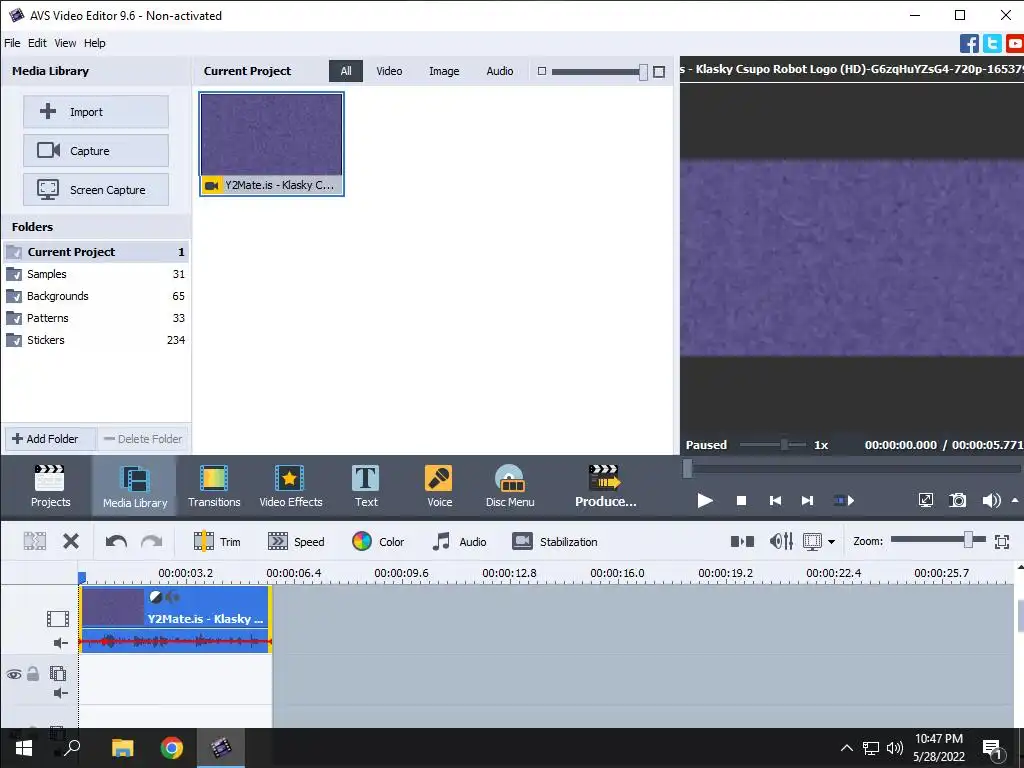Take a snapshot with camera icon
The image size is (1024, 768).
957,500
